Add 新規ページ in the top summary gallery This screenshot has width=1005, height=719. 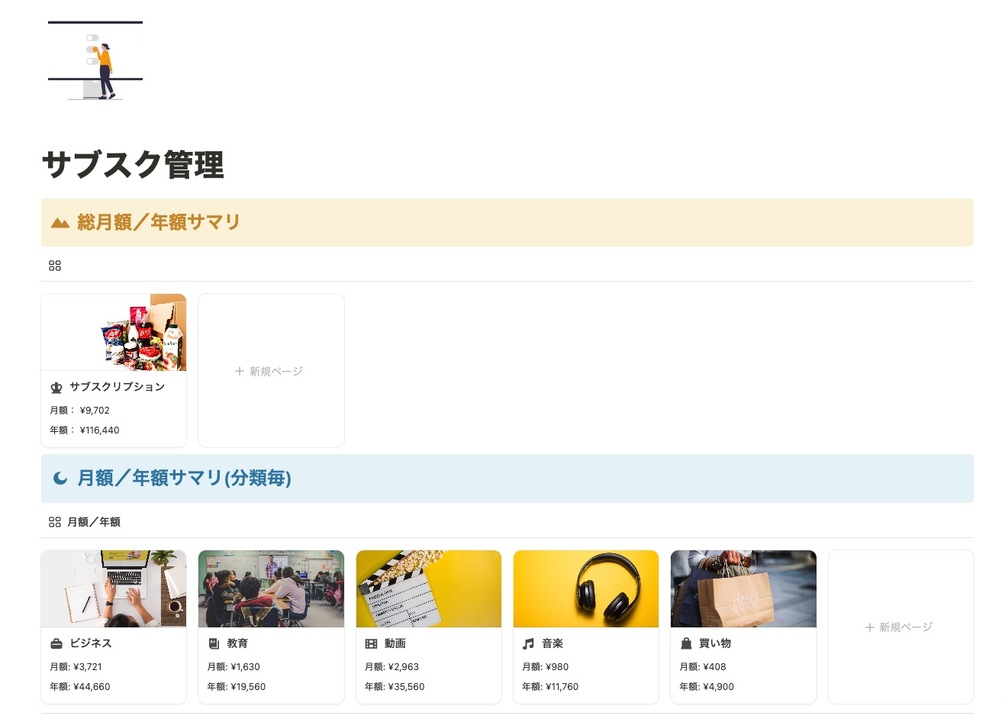click(271, 371)
